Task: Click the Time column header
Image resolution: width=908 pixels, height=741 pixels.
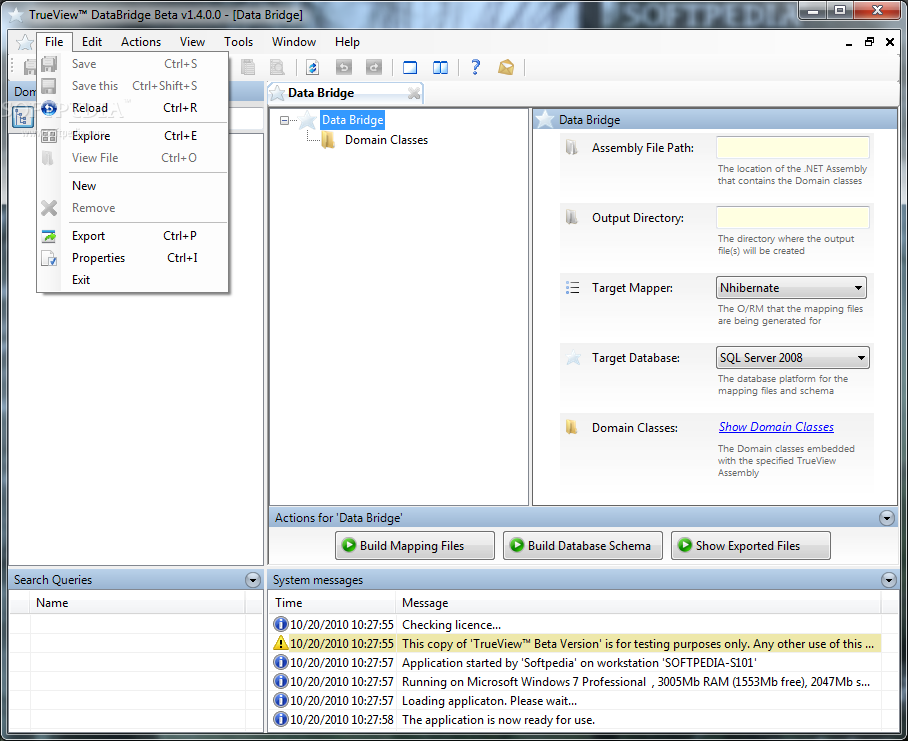Action: click(x=332, y=603)
